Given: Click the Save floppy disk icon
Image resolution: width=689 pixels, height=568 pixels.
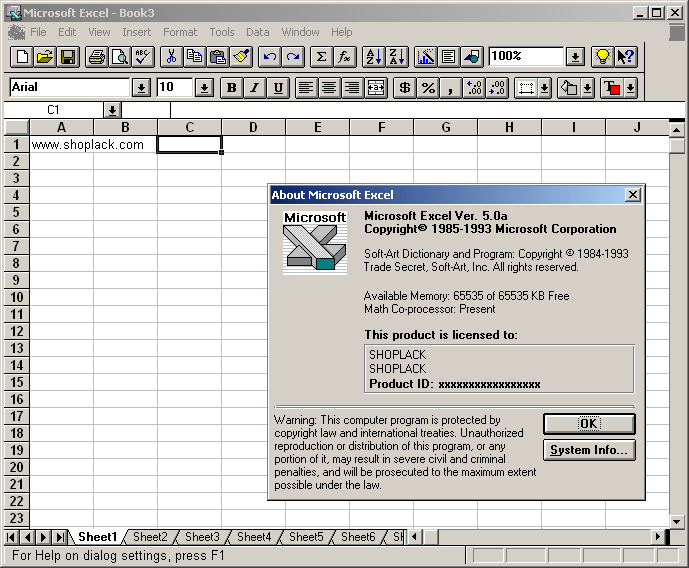Looking at the screenshot, I should (68, 57).
